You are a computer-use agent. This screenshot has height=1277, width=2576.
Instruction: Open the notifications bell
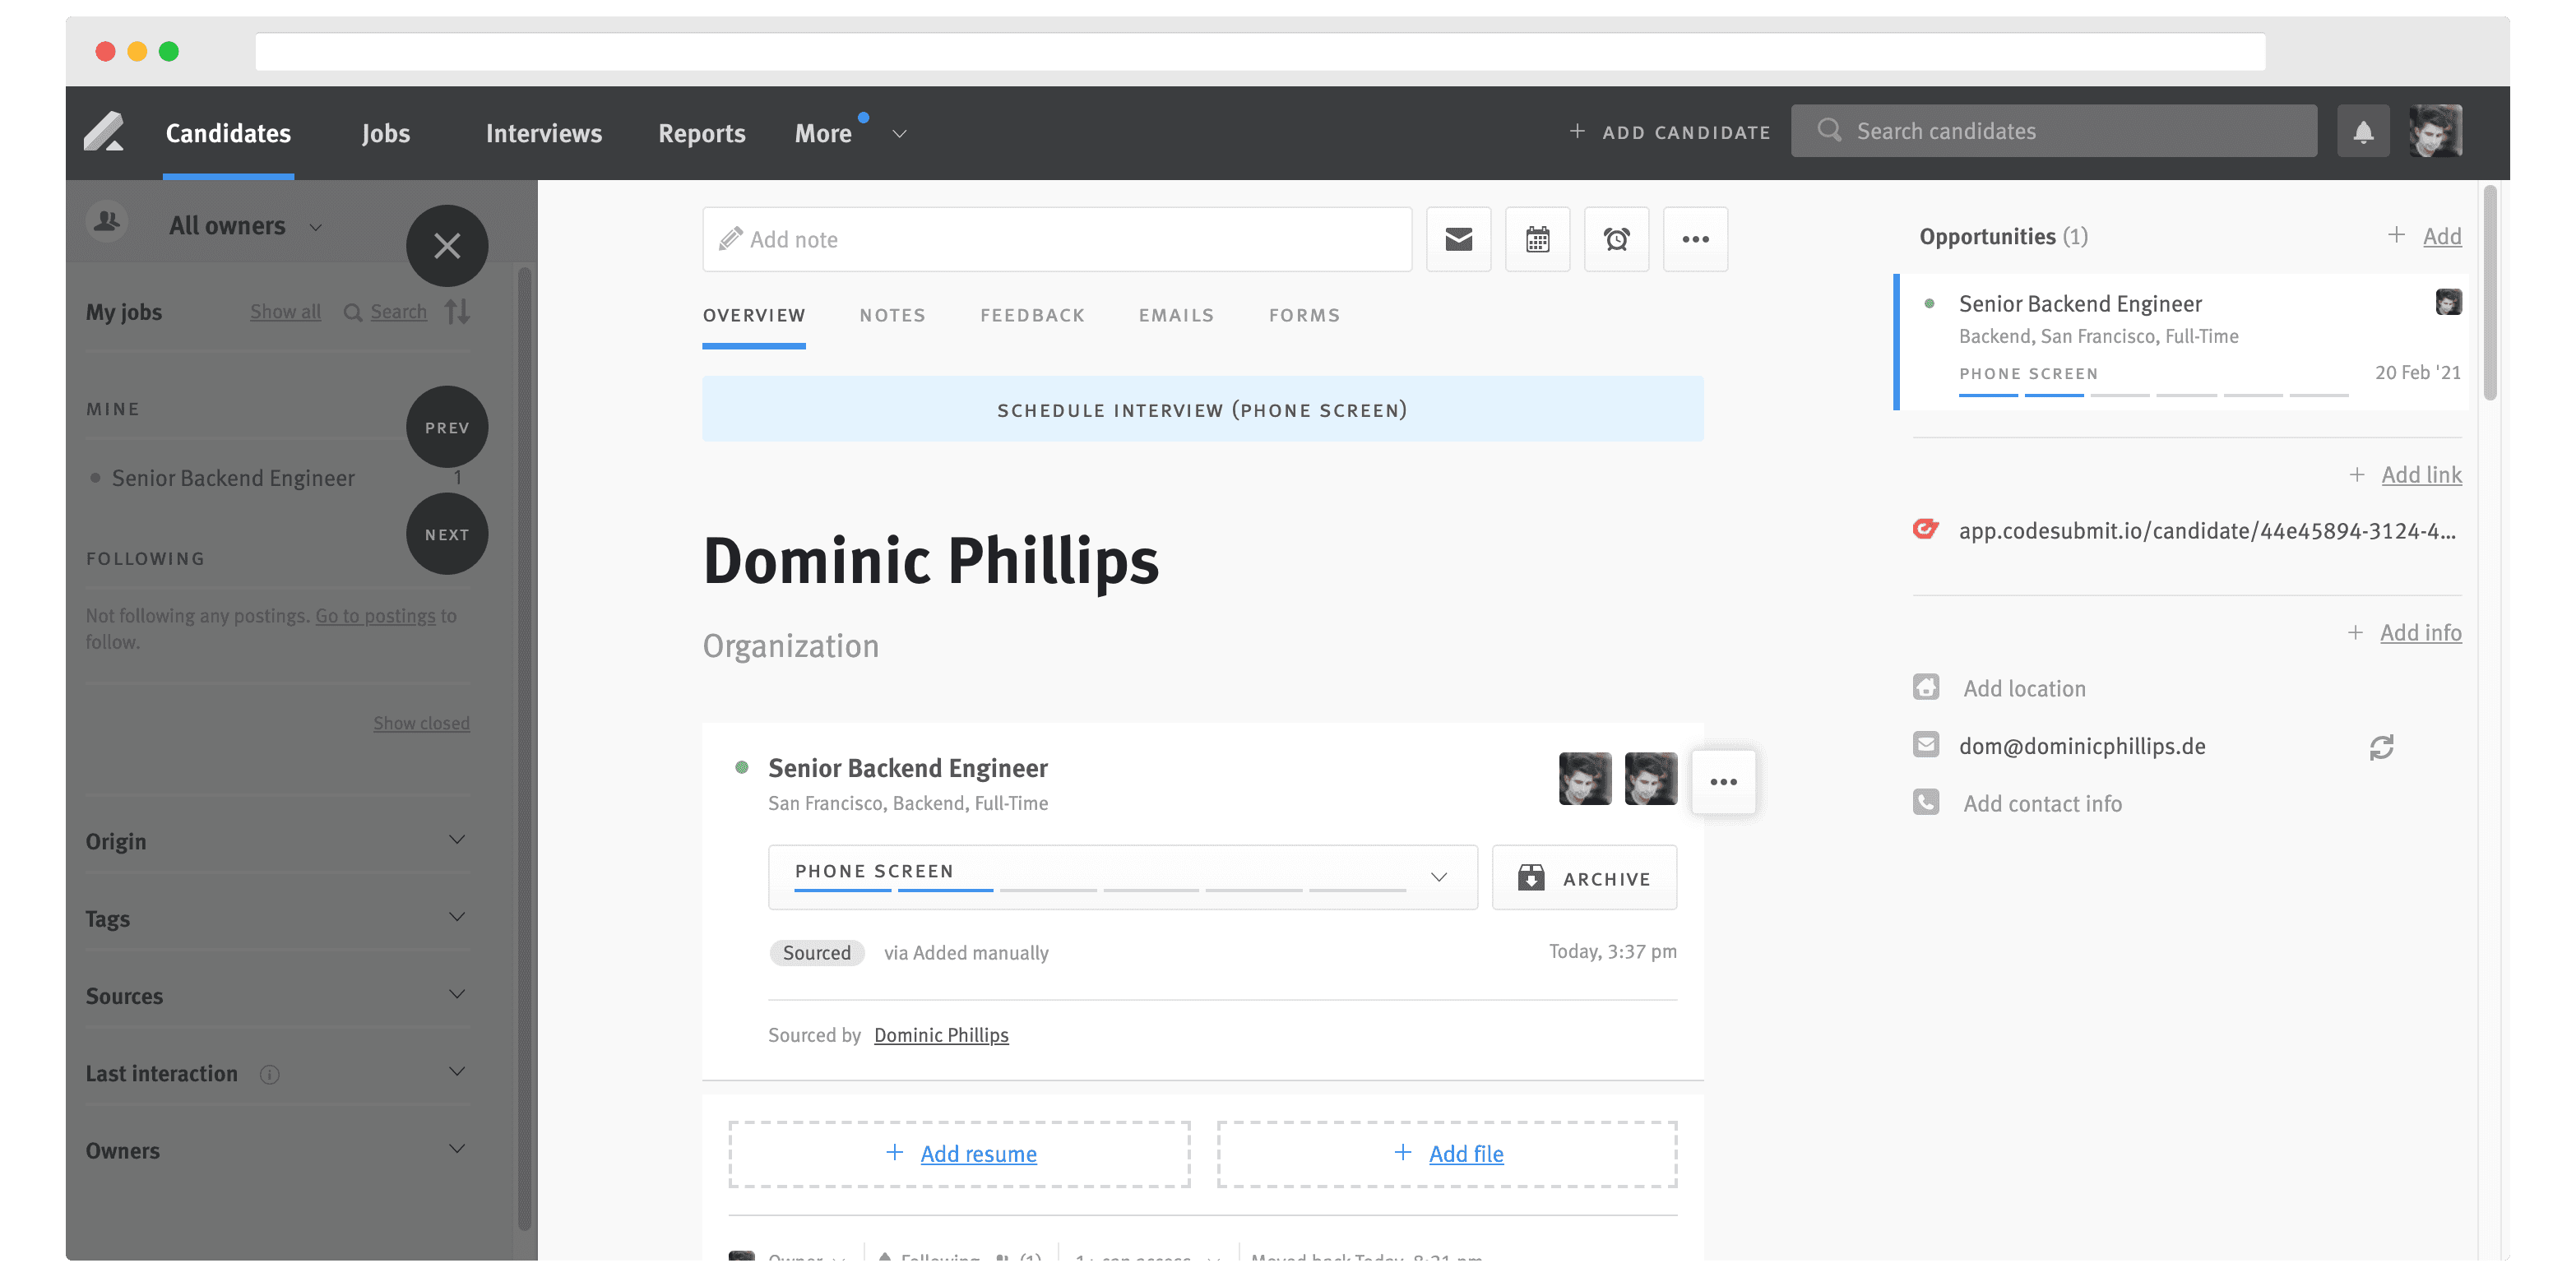pyautogui.click(x=2362, y=130)
